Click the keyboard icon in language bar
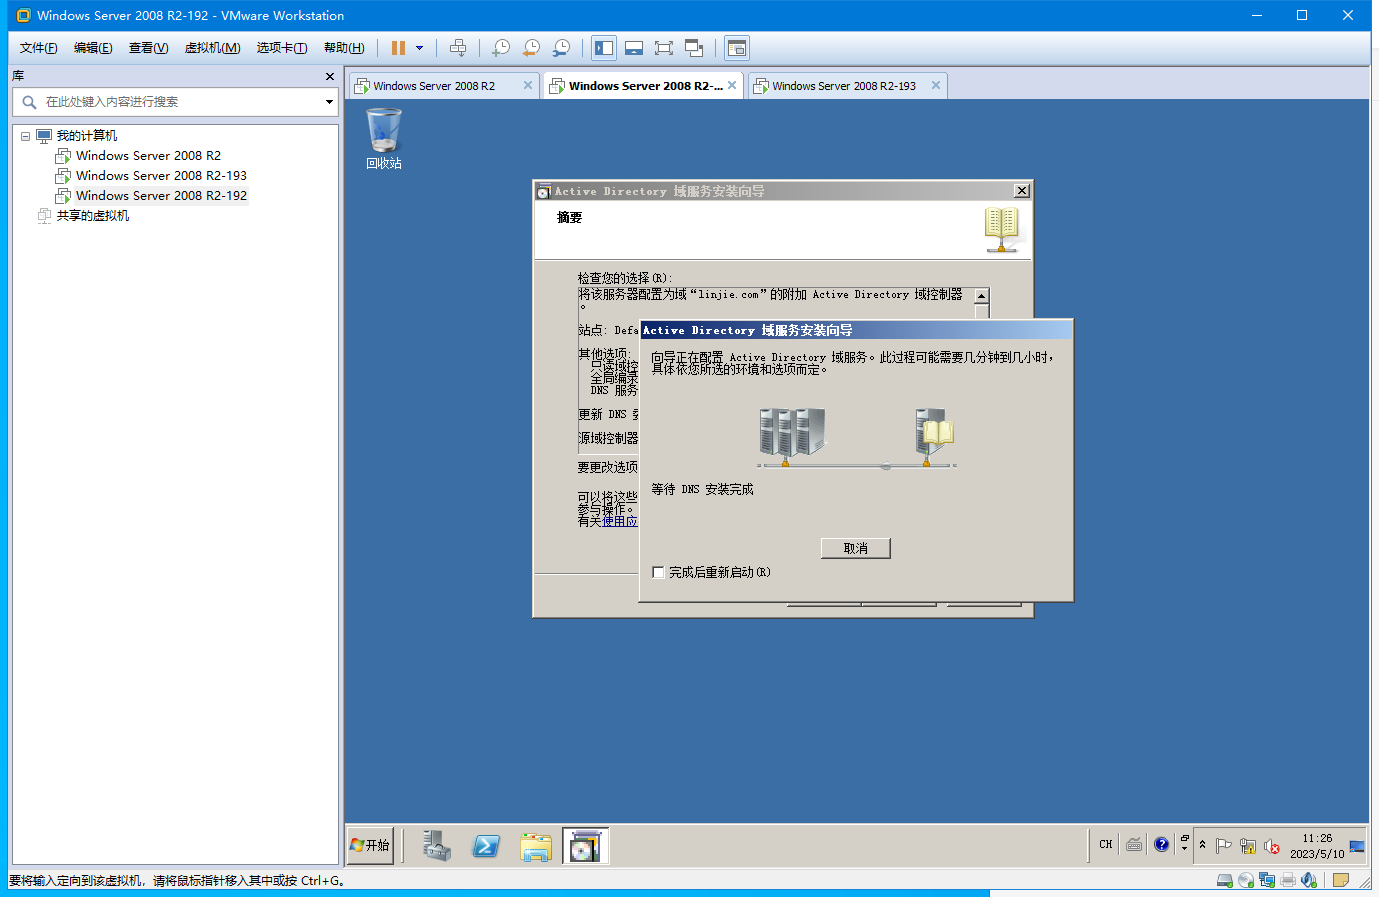This screenshot has height=897, width=1379. tap(1134, 845)
